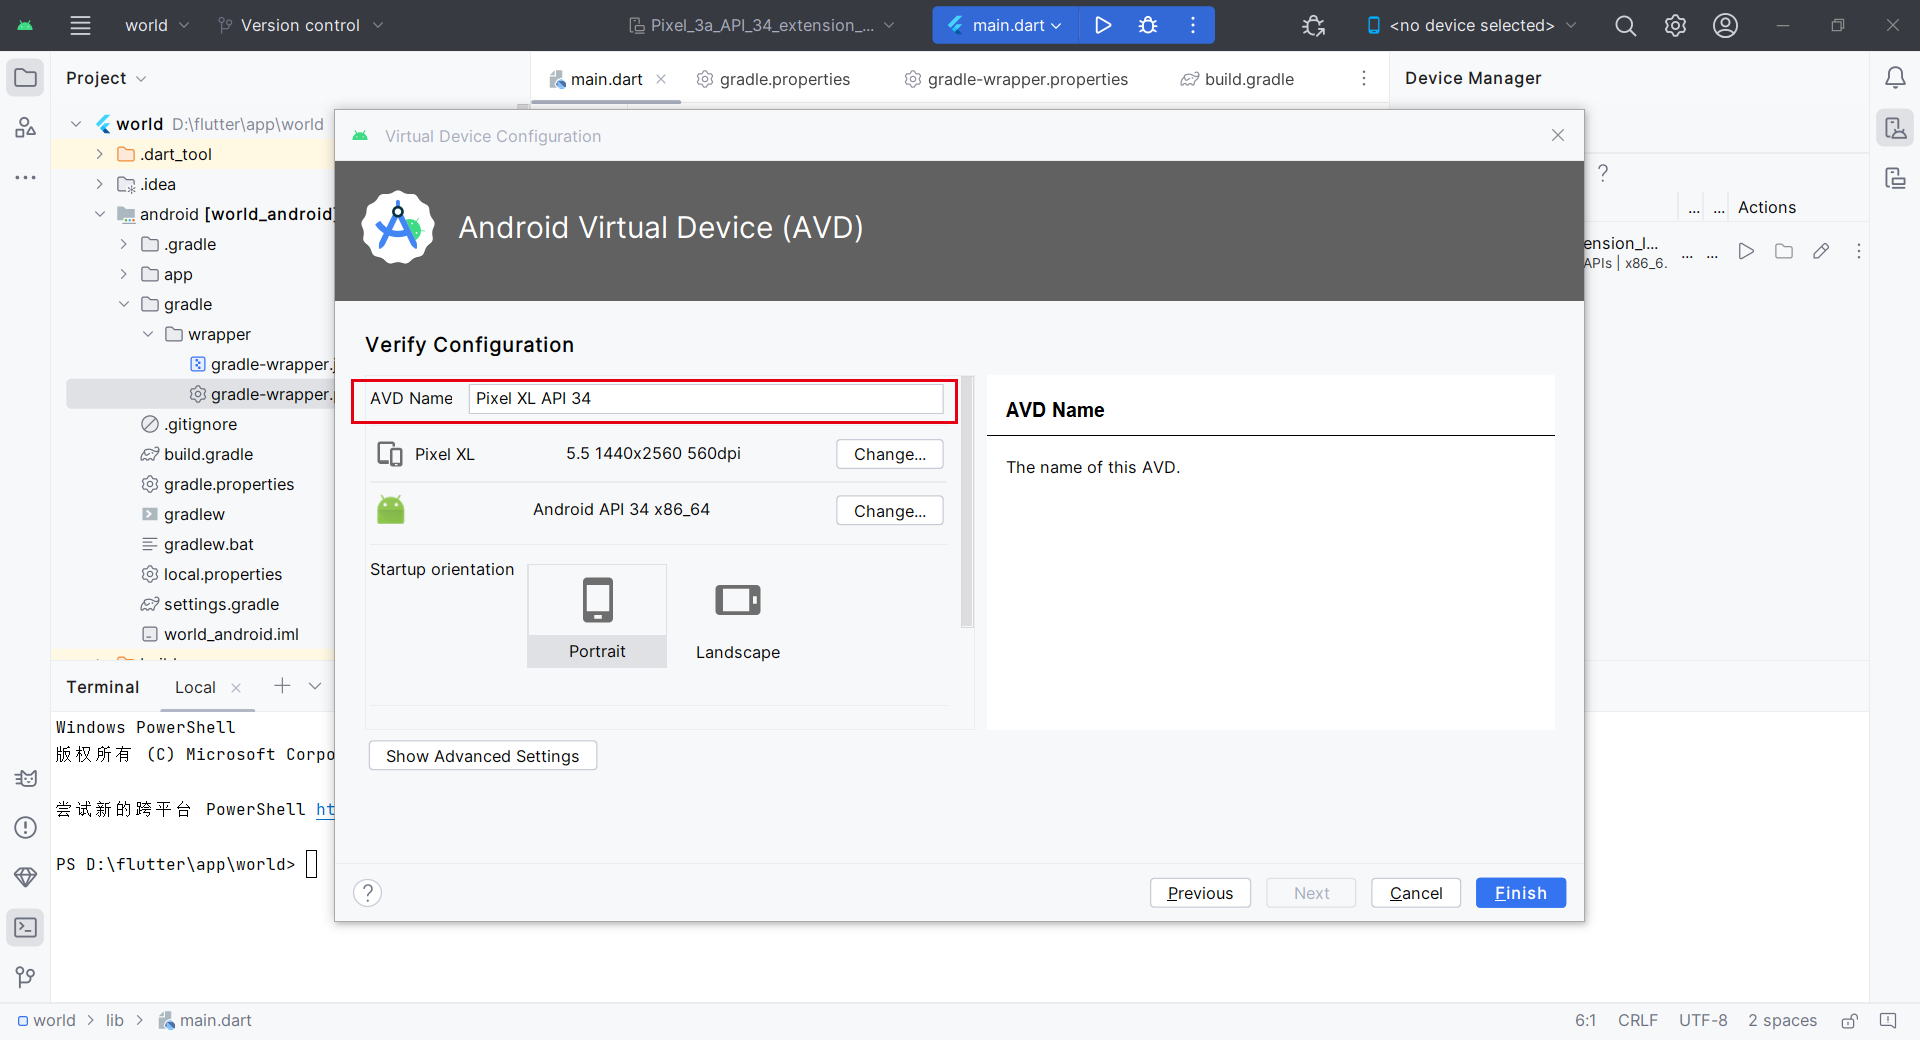Go back with Previous button

1200,893
